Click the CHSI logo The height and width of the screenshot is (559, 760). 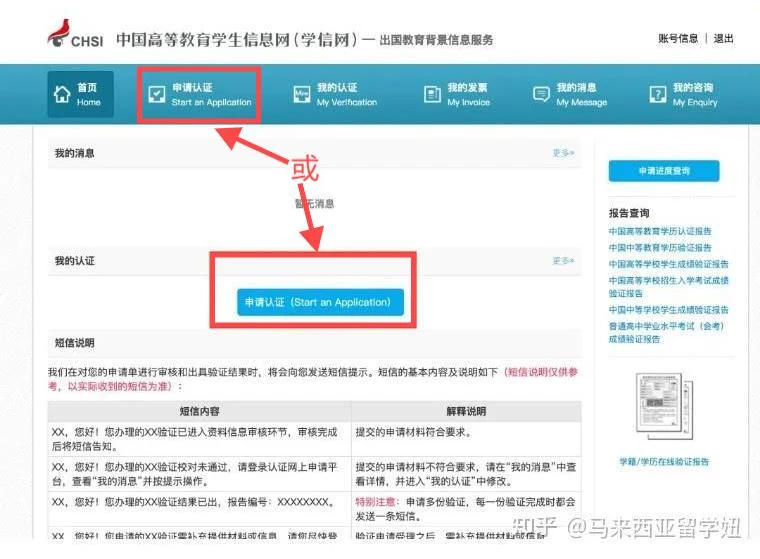click(75, 34)
